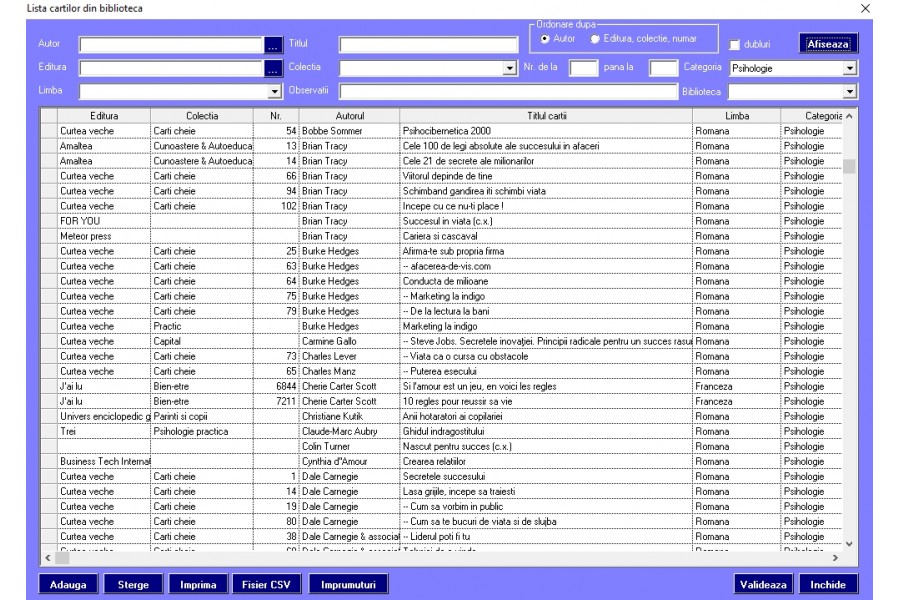The height and width of the screenshot is (600, 900).
Task: Focus the Autor input field
Action: (x=172, y=45)
